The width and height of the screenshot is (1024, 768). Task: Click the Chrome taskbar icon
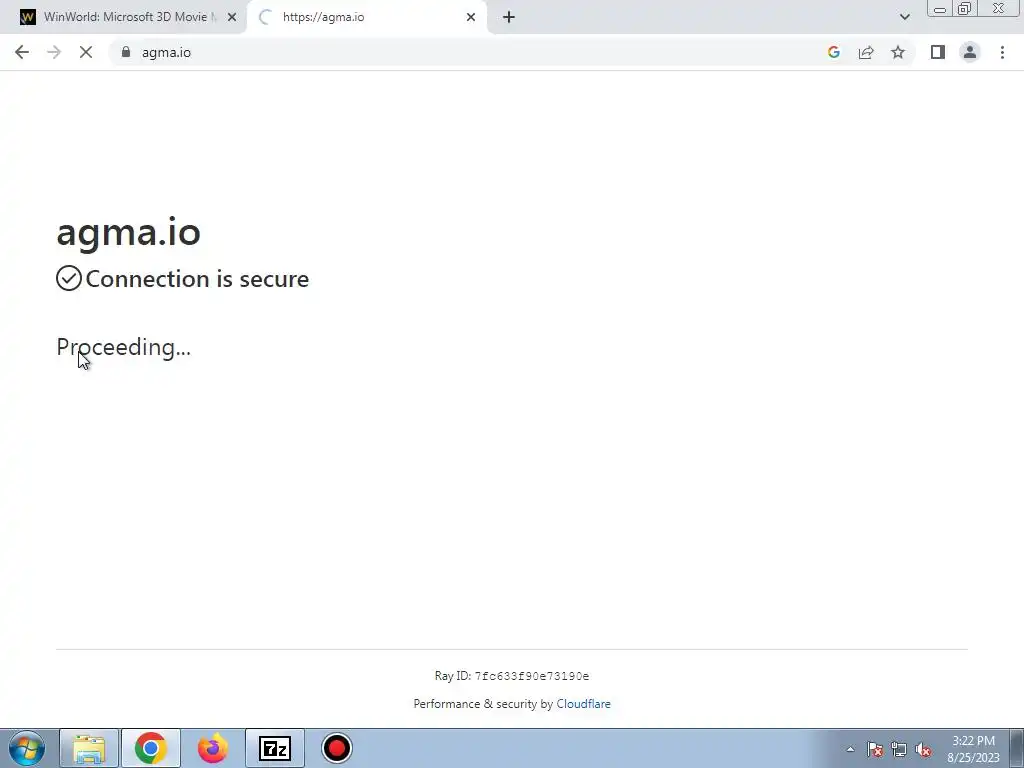pyautogui.click(x=151, y=748)
